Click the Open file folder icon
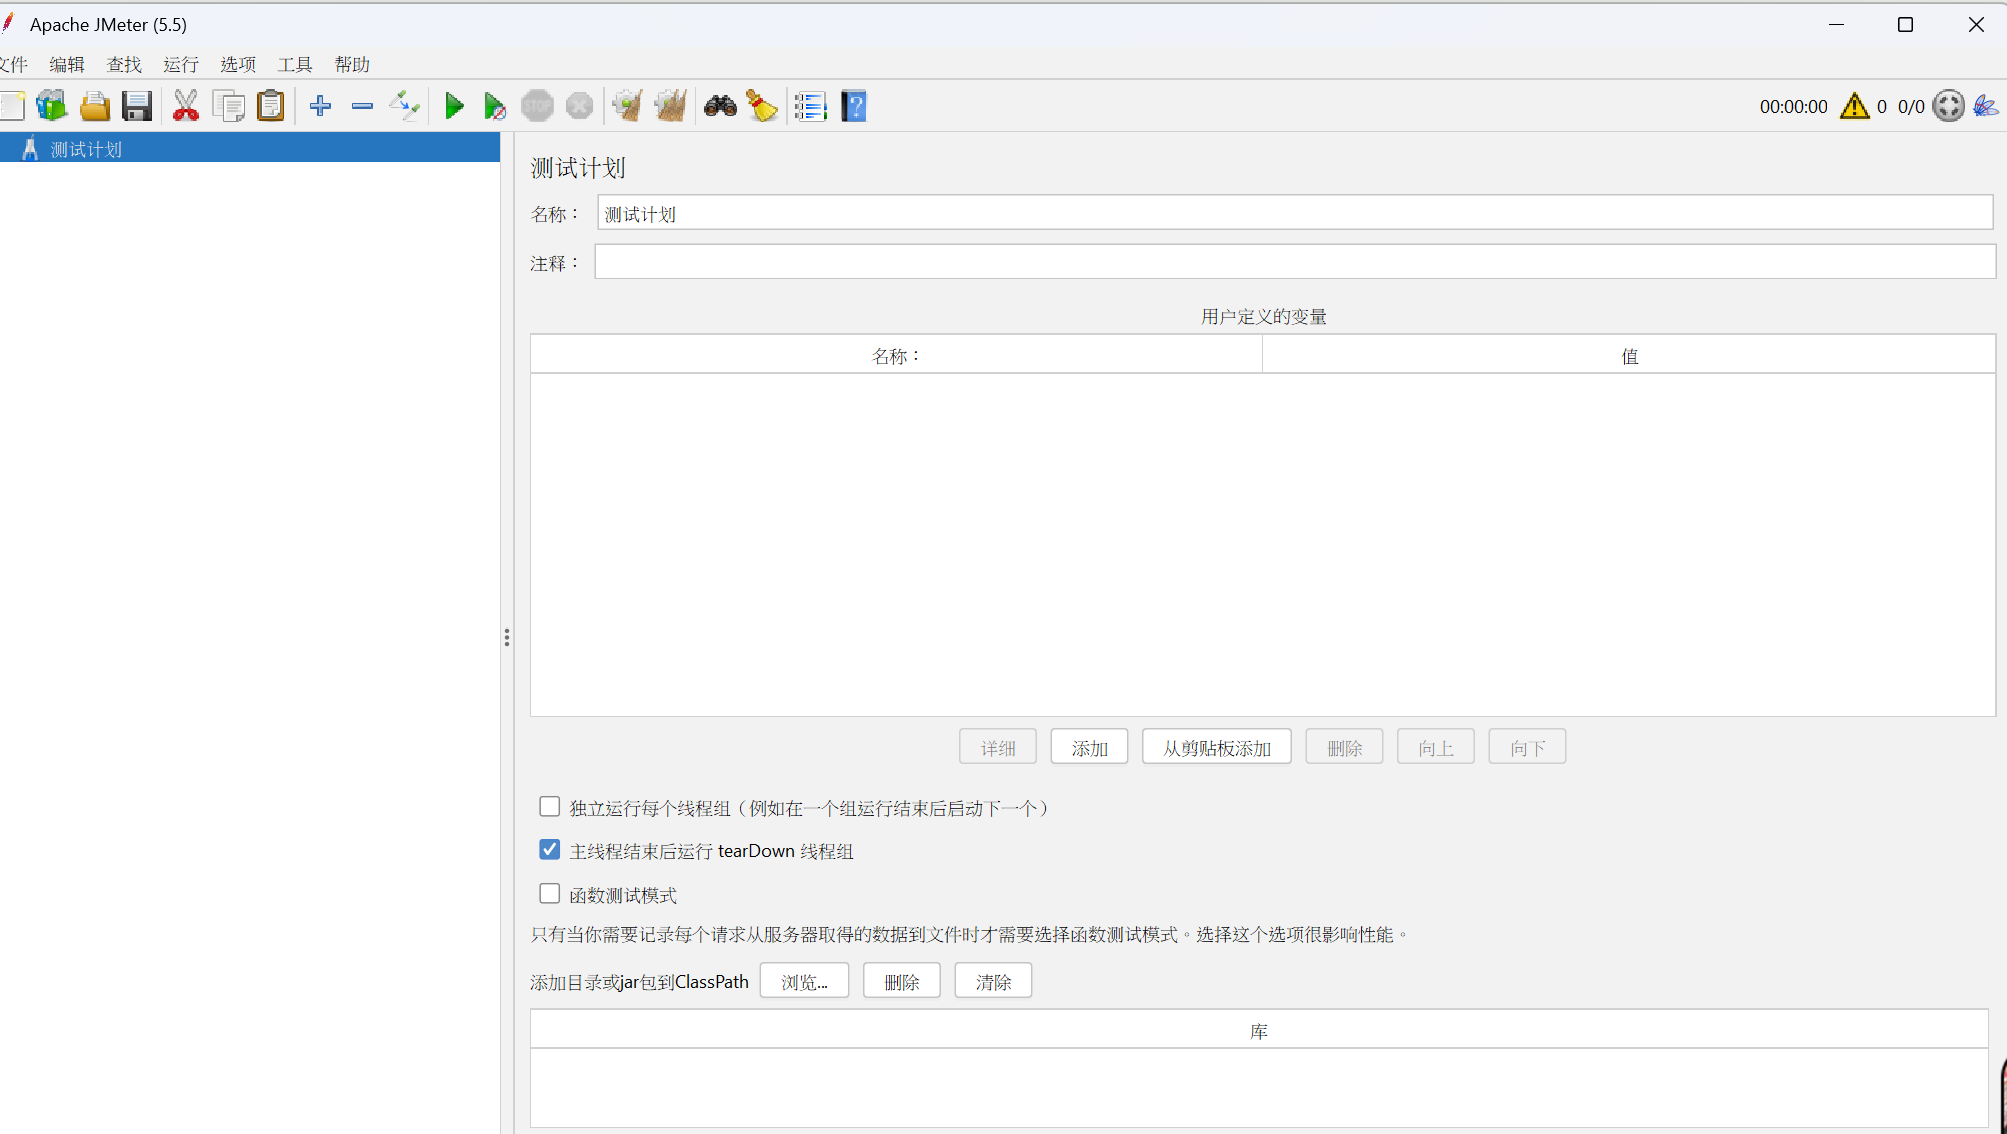Screen dimensions: 2007x1134 coord(95,106)
